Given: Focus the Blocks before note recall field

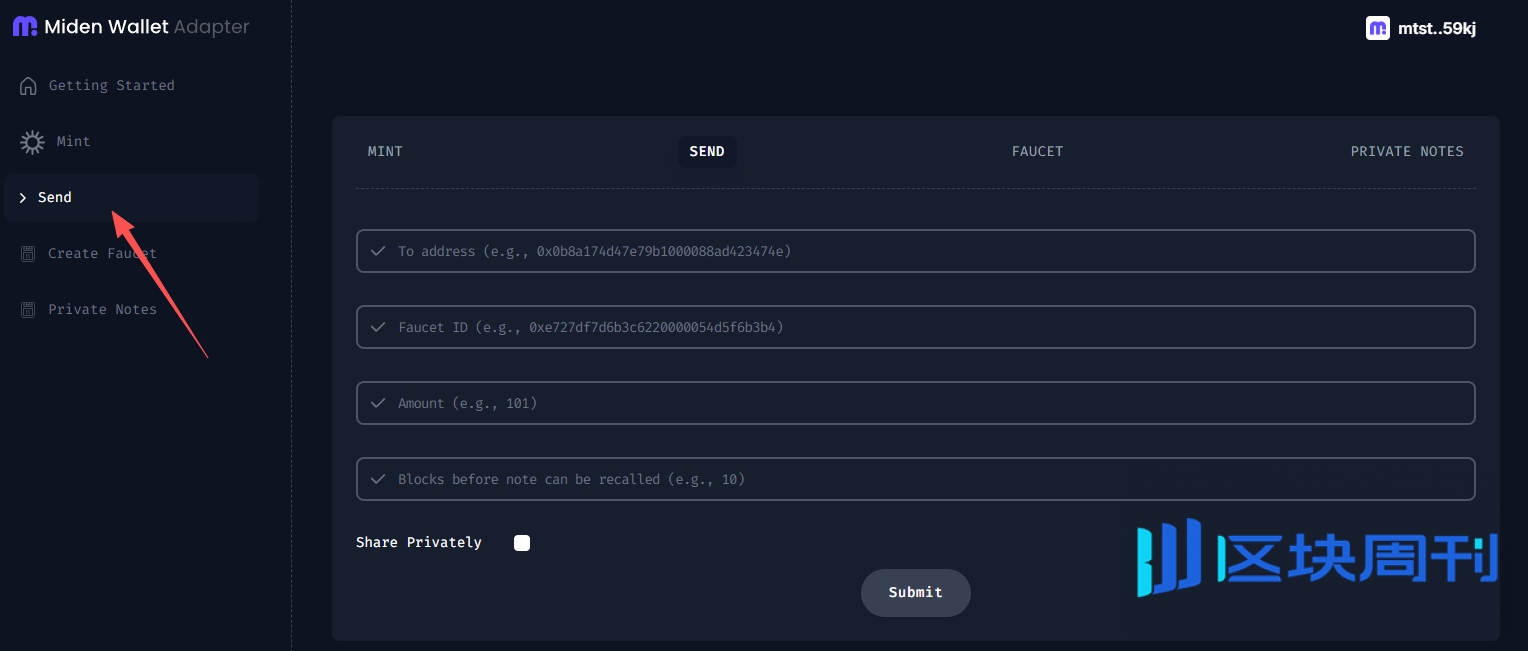Looking at the screenshot, I should point(916,479).
